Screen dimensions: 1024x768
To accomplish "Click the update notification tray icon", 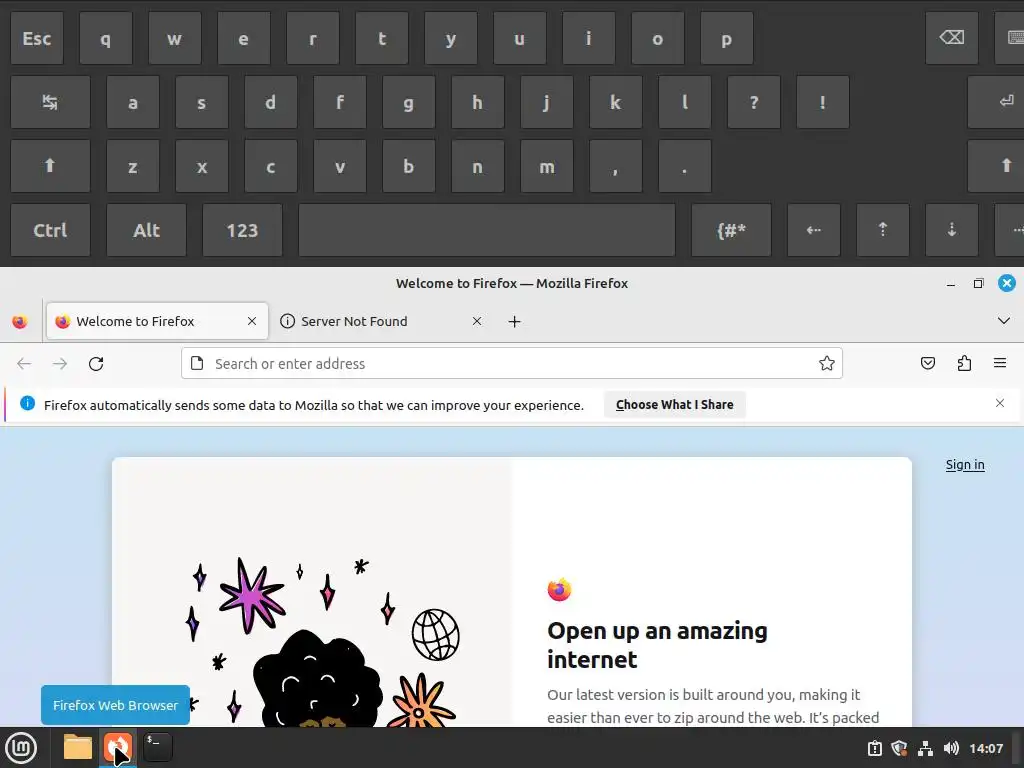I will (874, 748).
